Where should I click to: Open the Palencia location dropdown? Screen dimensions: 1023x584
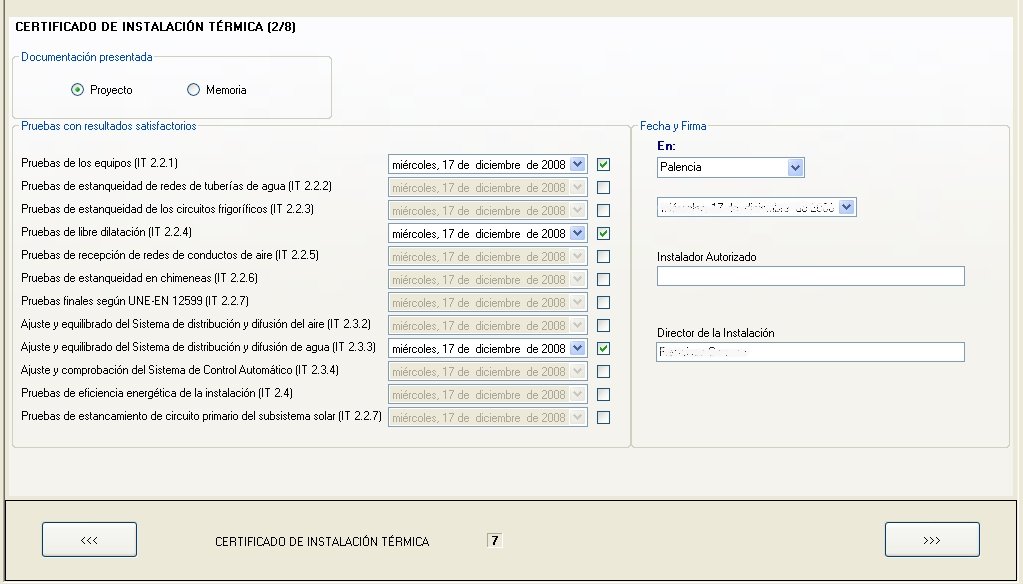795,168
